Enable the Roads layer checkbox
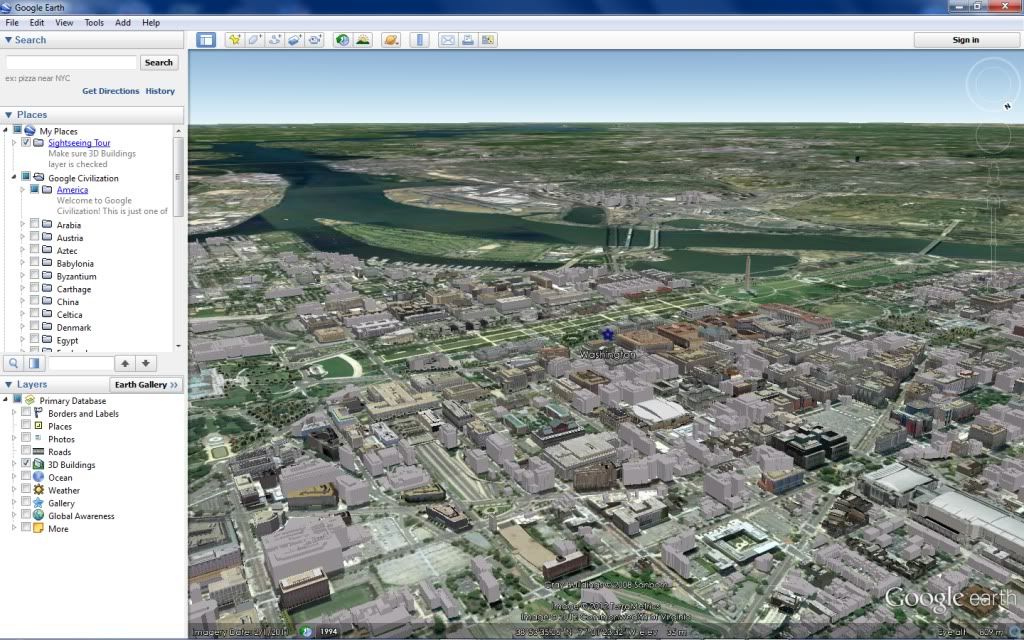This screenshot has width=1024, height=640. [x=26, y=451]
